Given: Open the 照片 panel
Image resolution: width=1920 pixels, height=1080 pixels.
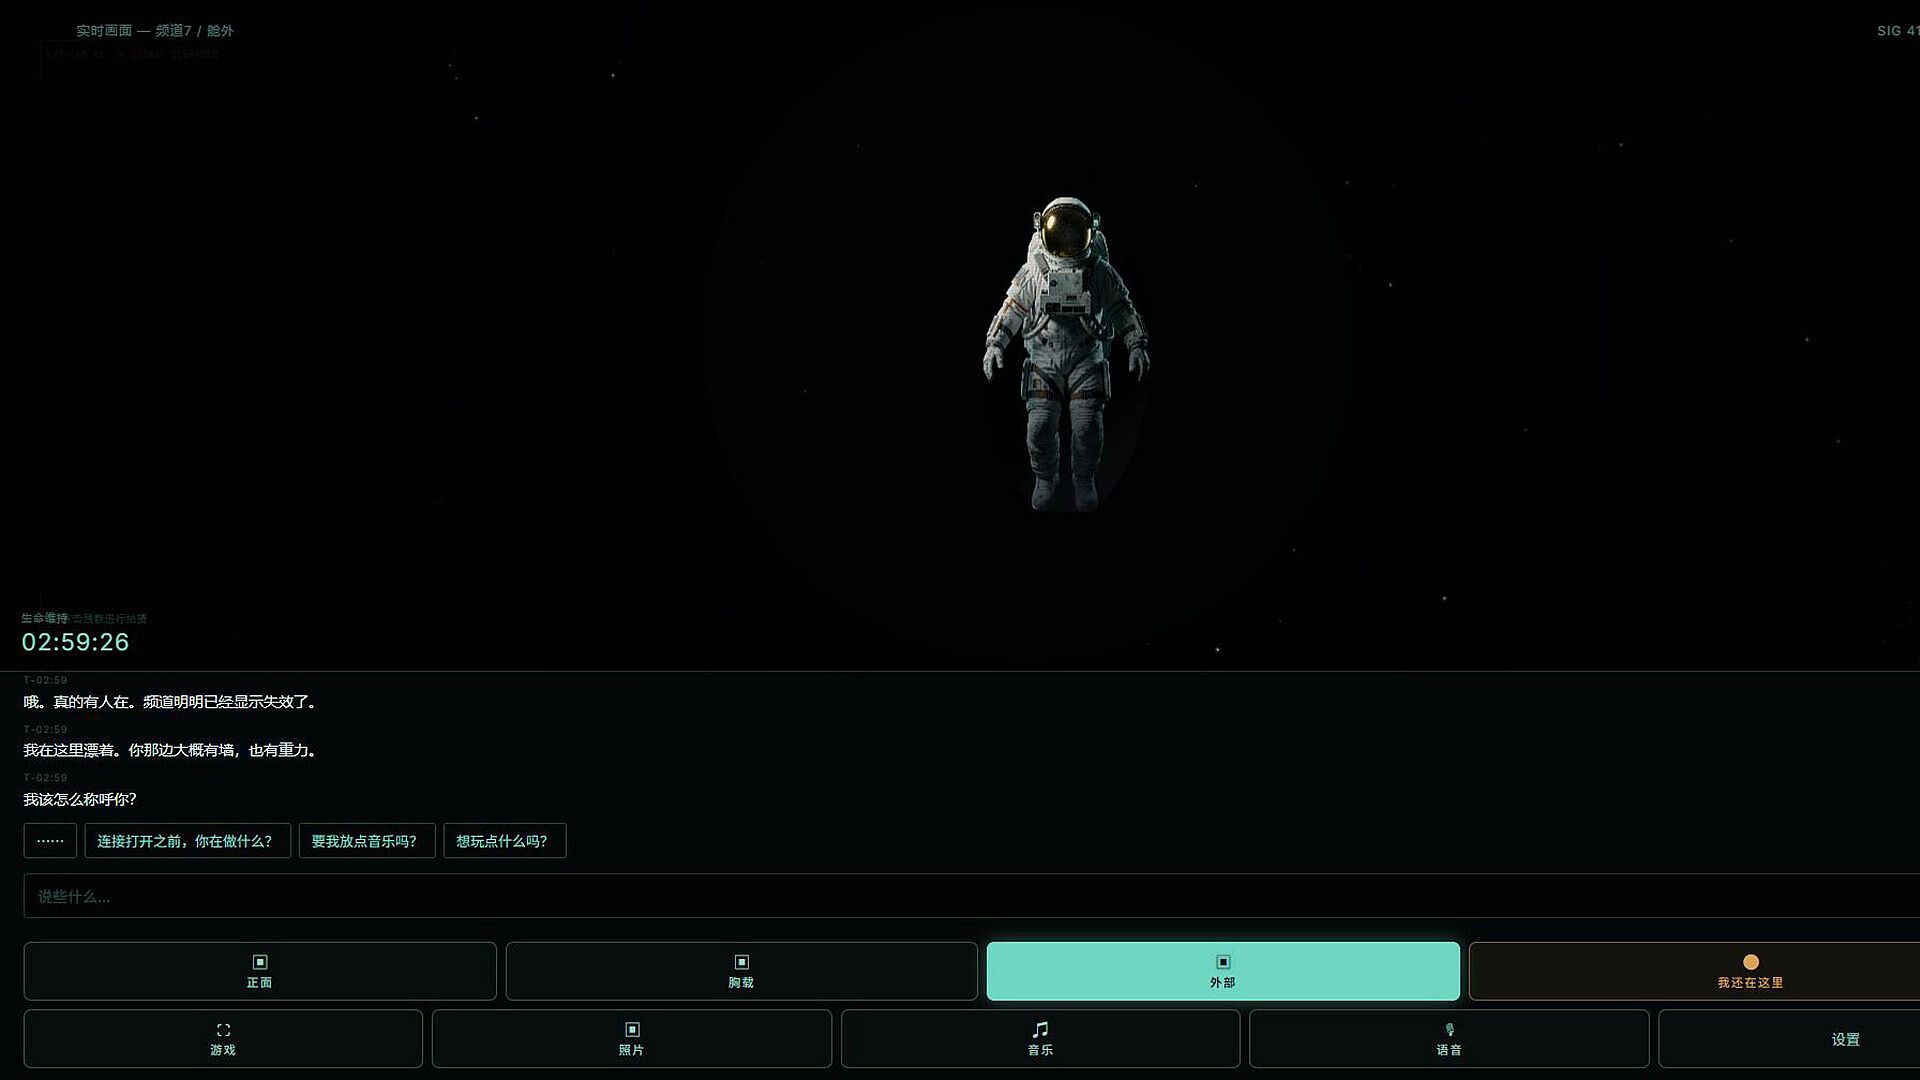Looking at the screenshot, I should coord(631,1039).
